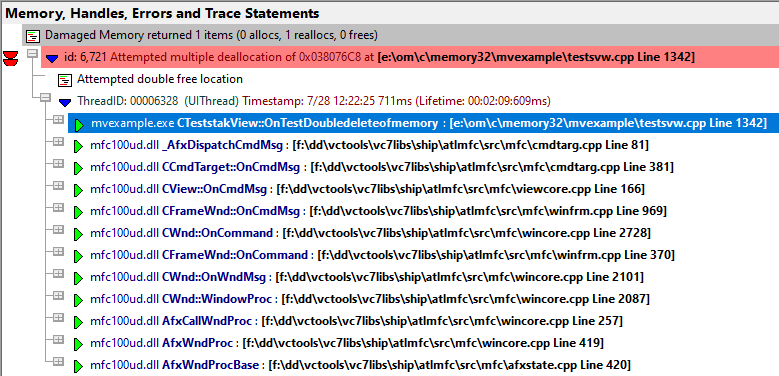Select the wincore.cpp Line 2087 frame
Image resolution: width=779 pixels, height=376 pixels.
coord(370,299)
